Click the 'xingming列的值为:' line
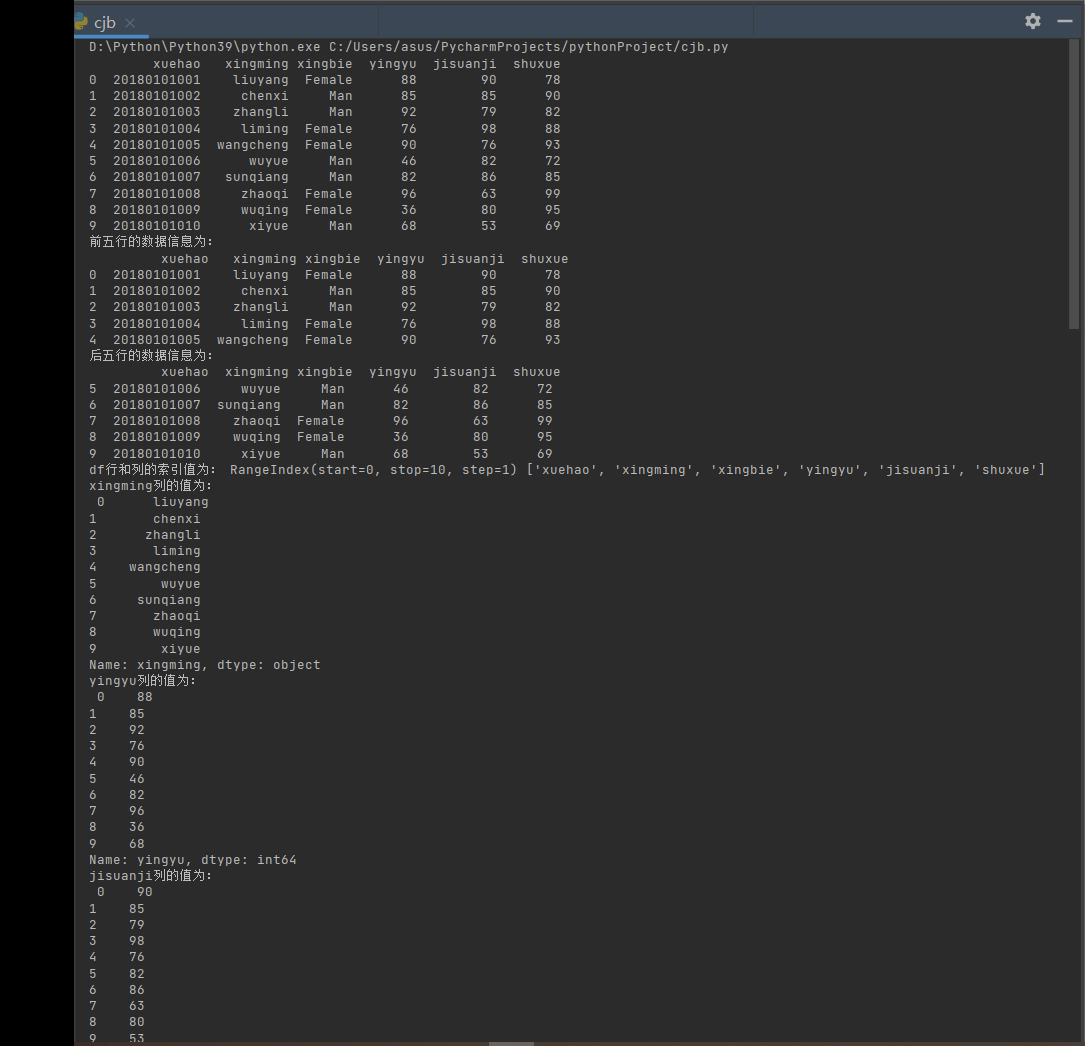This screenshot has height=1046, width=1085. 150,486
